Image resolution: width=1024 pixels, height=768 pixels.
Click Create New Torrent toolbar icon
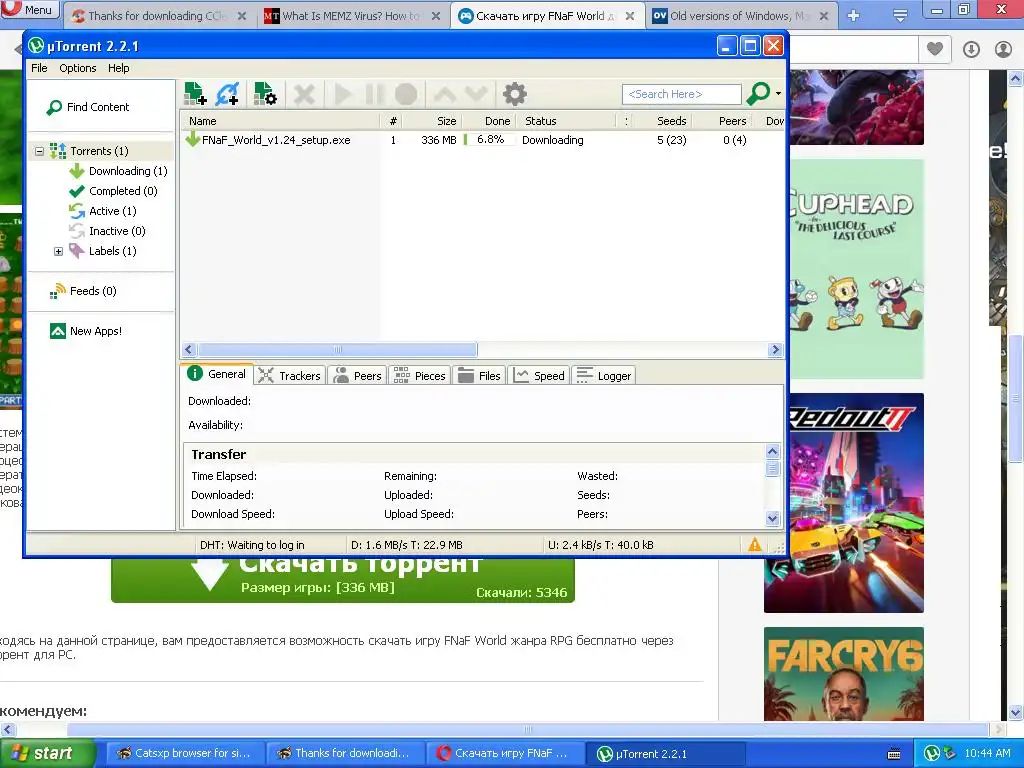click(x=265, y=94)
